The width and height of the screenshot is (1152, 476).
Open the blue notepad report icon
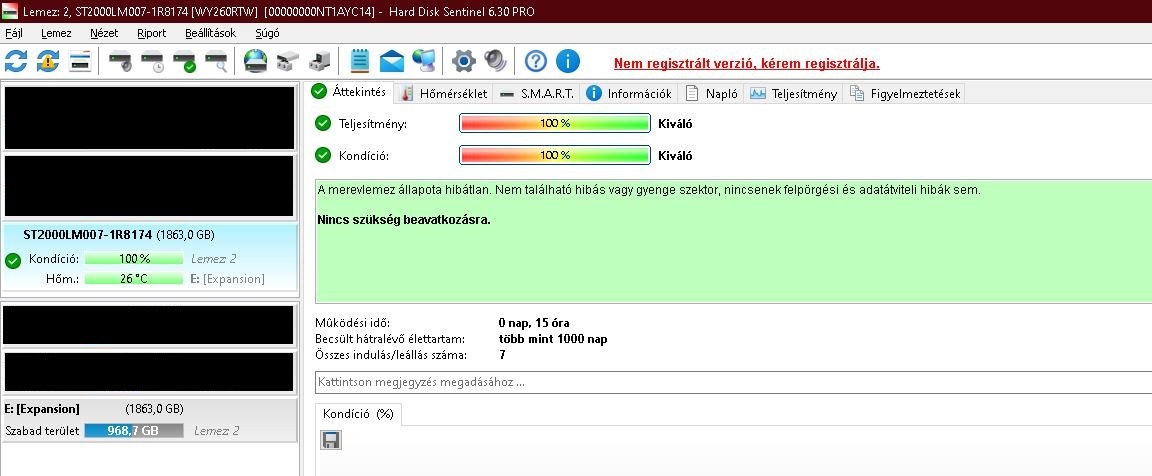359,61
